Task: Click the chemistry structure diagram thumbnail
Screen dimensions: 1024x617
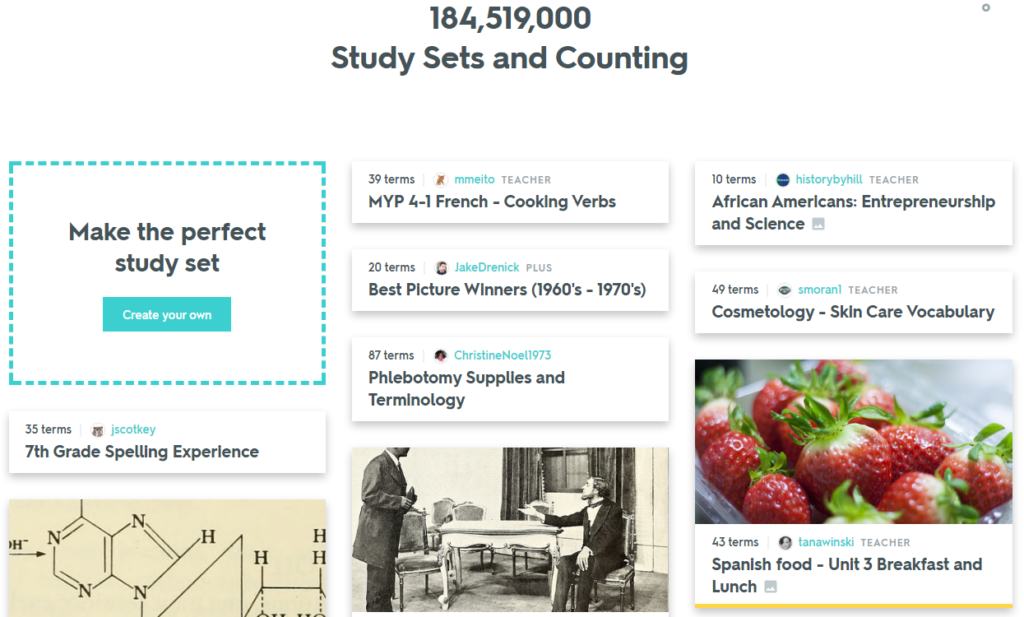Action: coord(166,560)
